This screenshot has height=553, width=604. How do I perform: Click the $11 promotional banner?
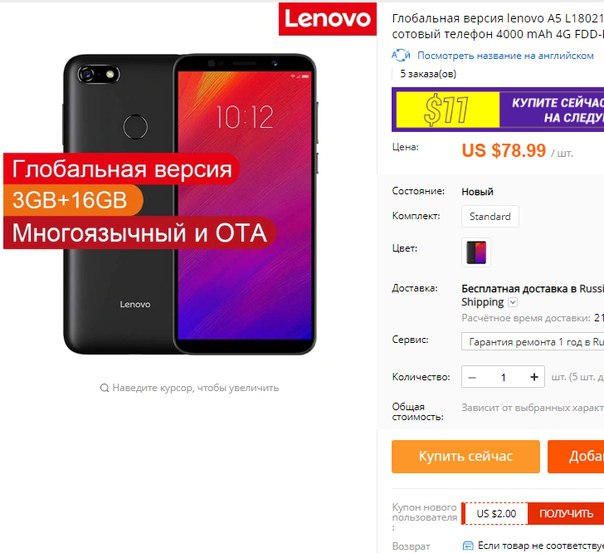498,110
